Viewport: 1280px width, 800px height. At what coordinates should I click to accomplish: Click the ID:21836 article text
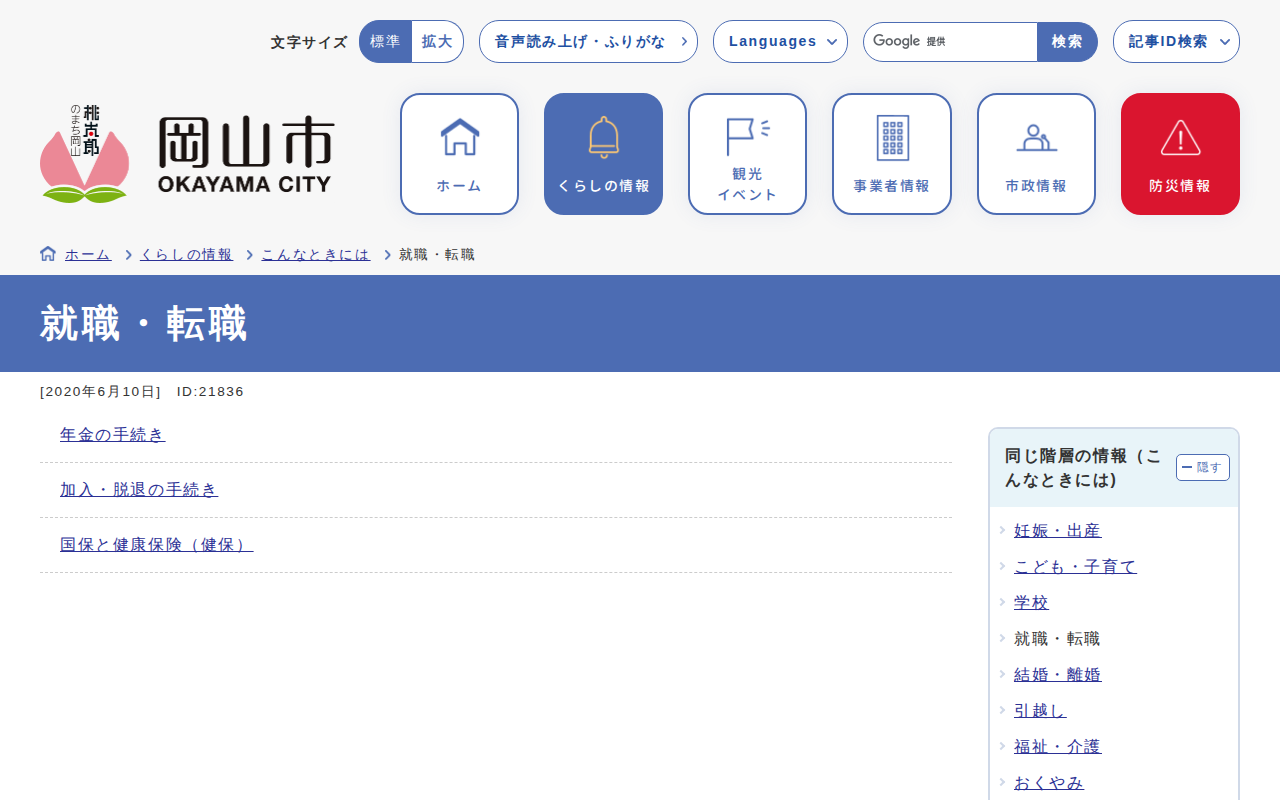[210, 392]
